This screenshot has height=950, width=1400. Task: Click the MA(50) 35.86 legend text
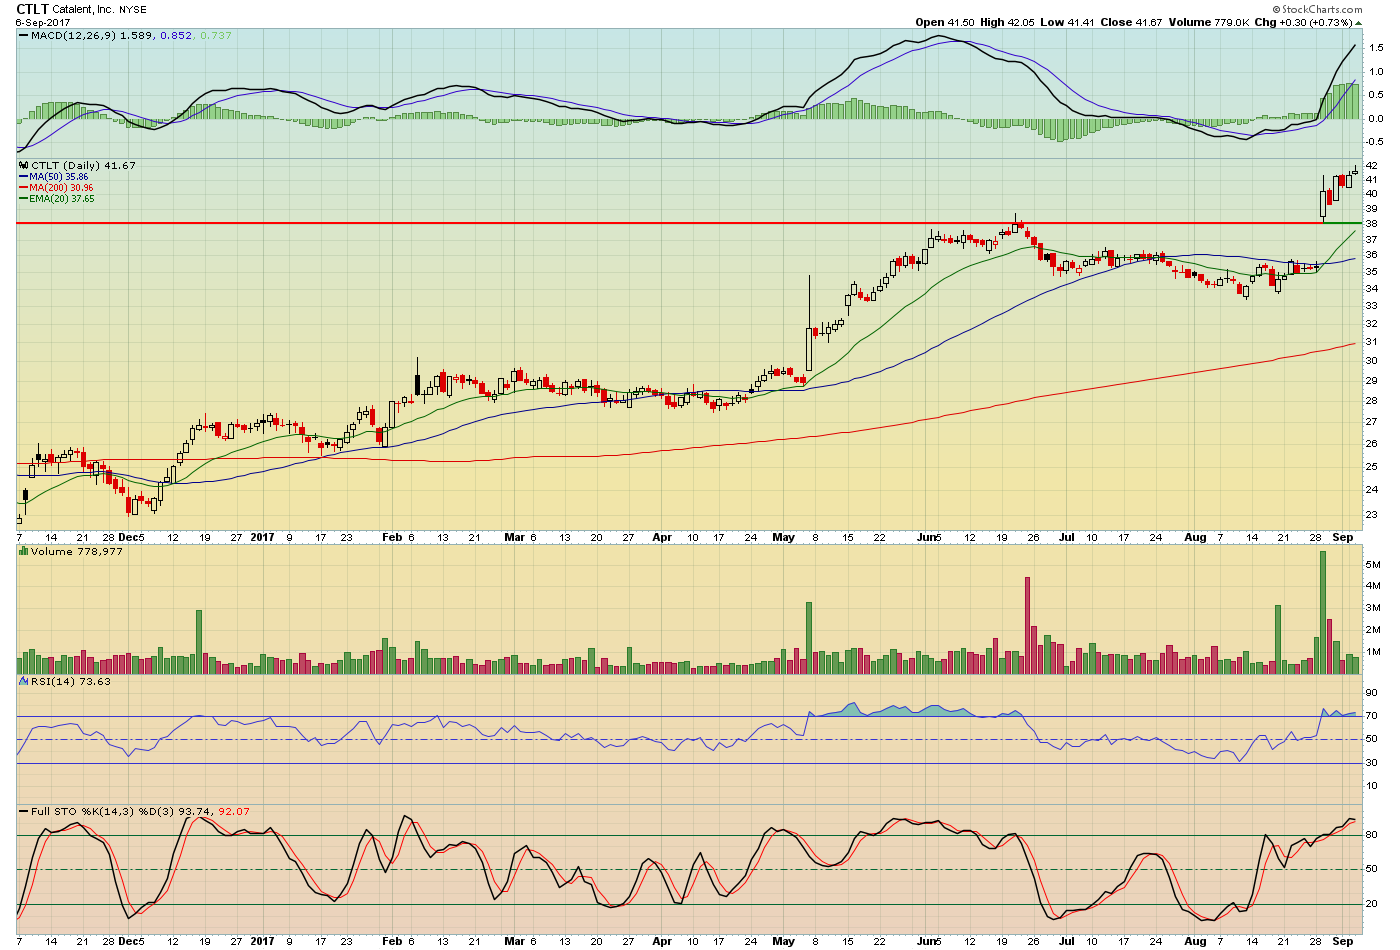coord(59,177)
